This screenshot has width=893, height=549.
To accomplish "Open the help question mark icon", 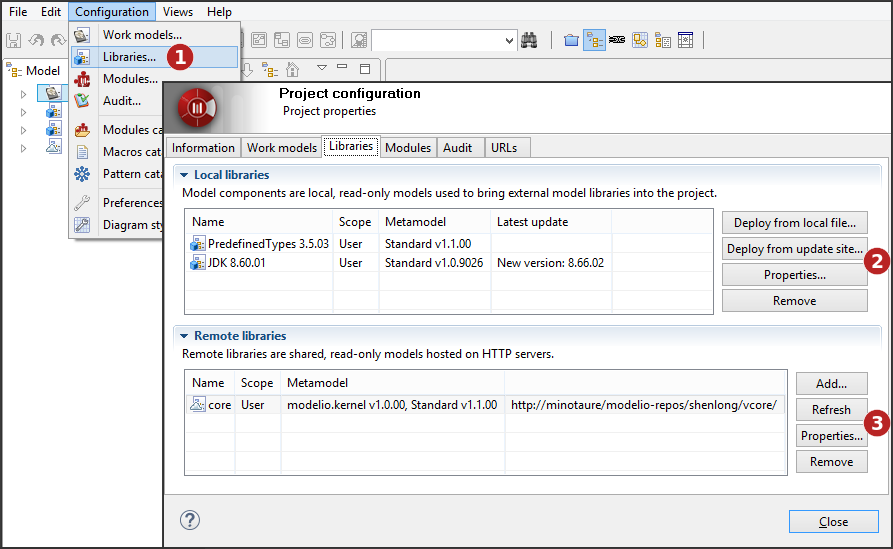I will [190, 520].
